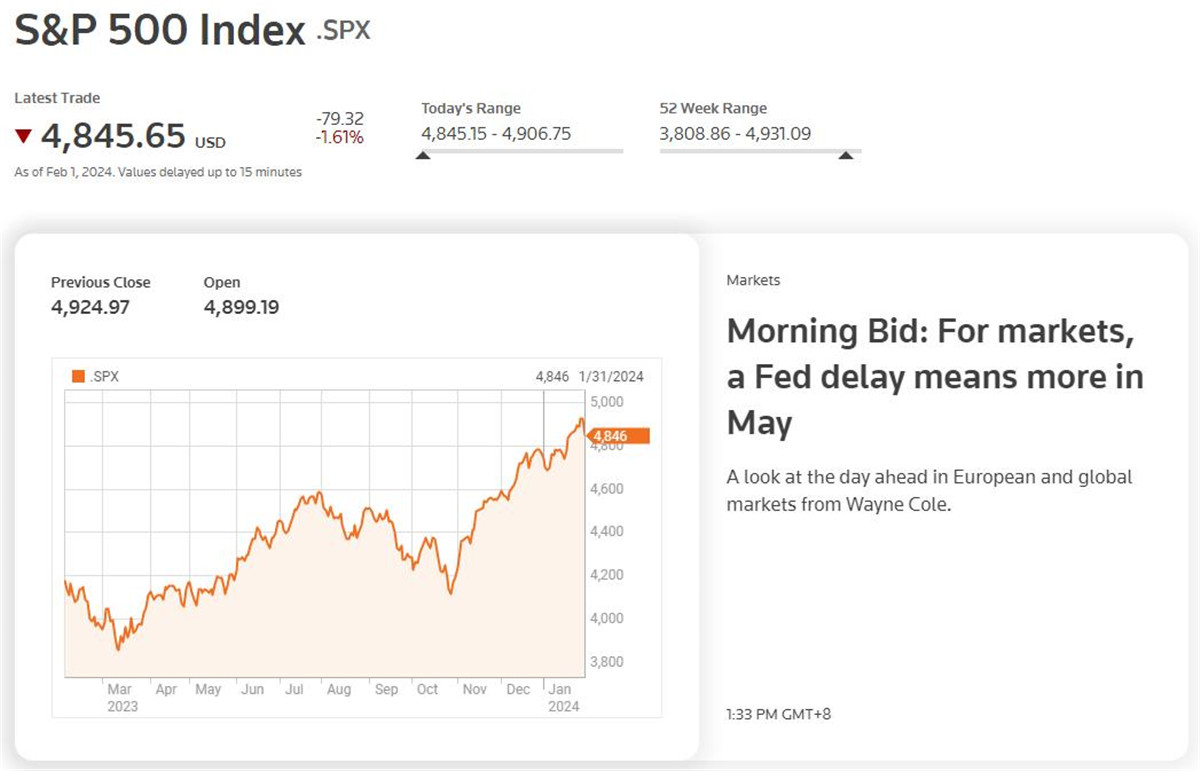Click the Markets category link
The height and width of the screenshot is (771, 1200).
click(x=753, y=280)
